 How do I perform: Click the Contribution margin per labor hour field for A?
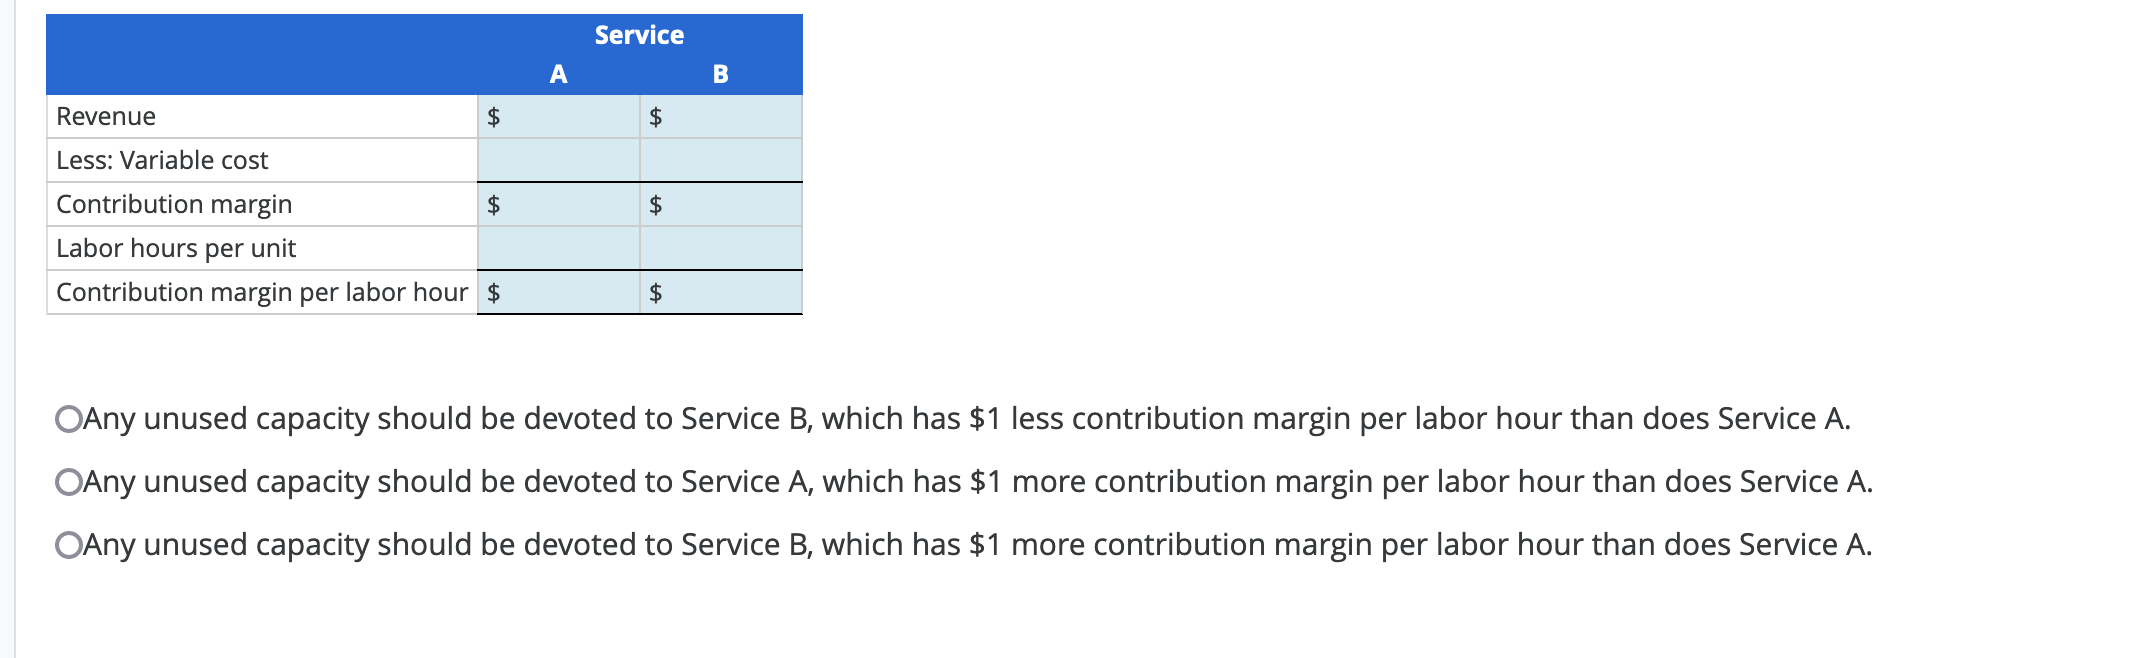pos(560,292)
